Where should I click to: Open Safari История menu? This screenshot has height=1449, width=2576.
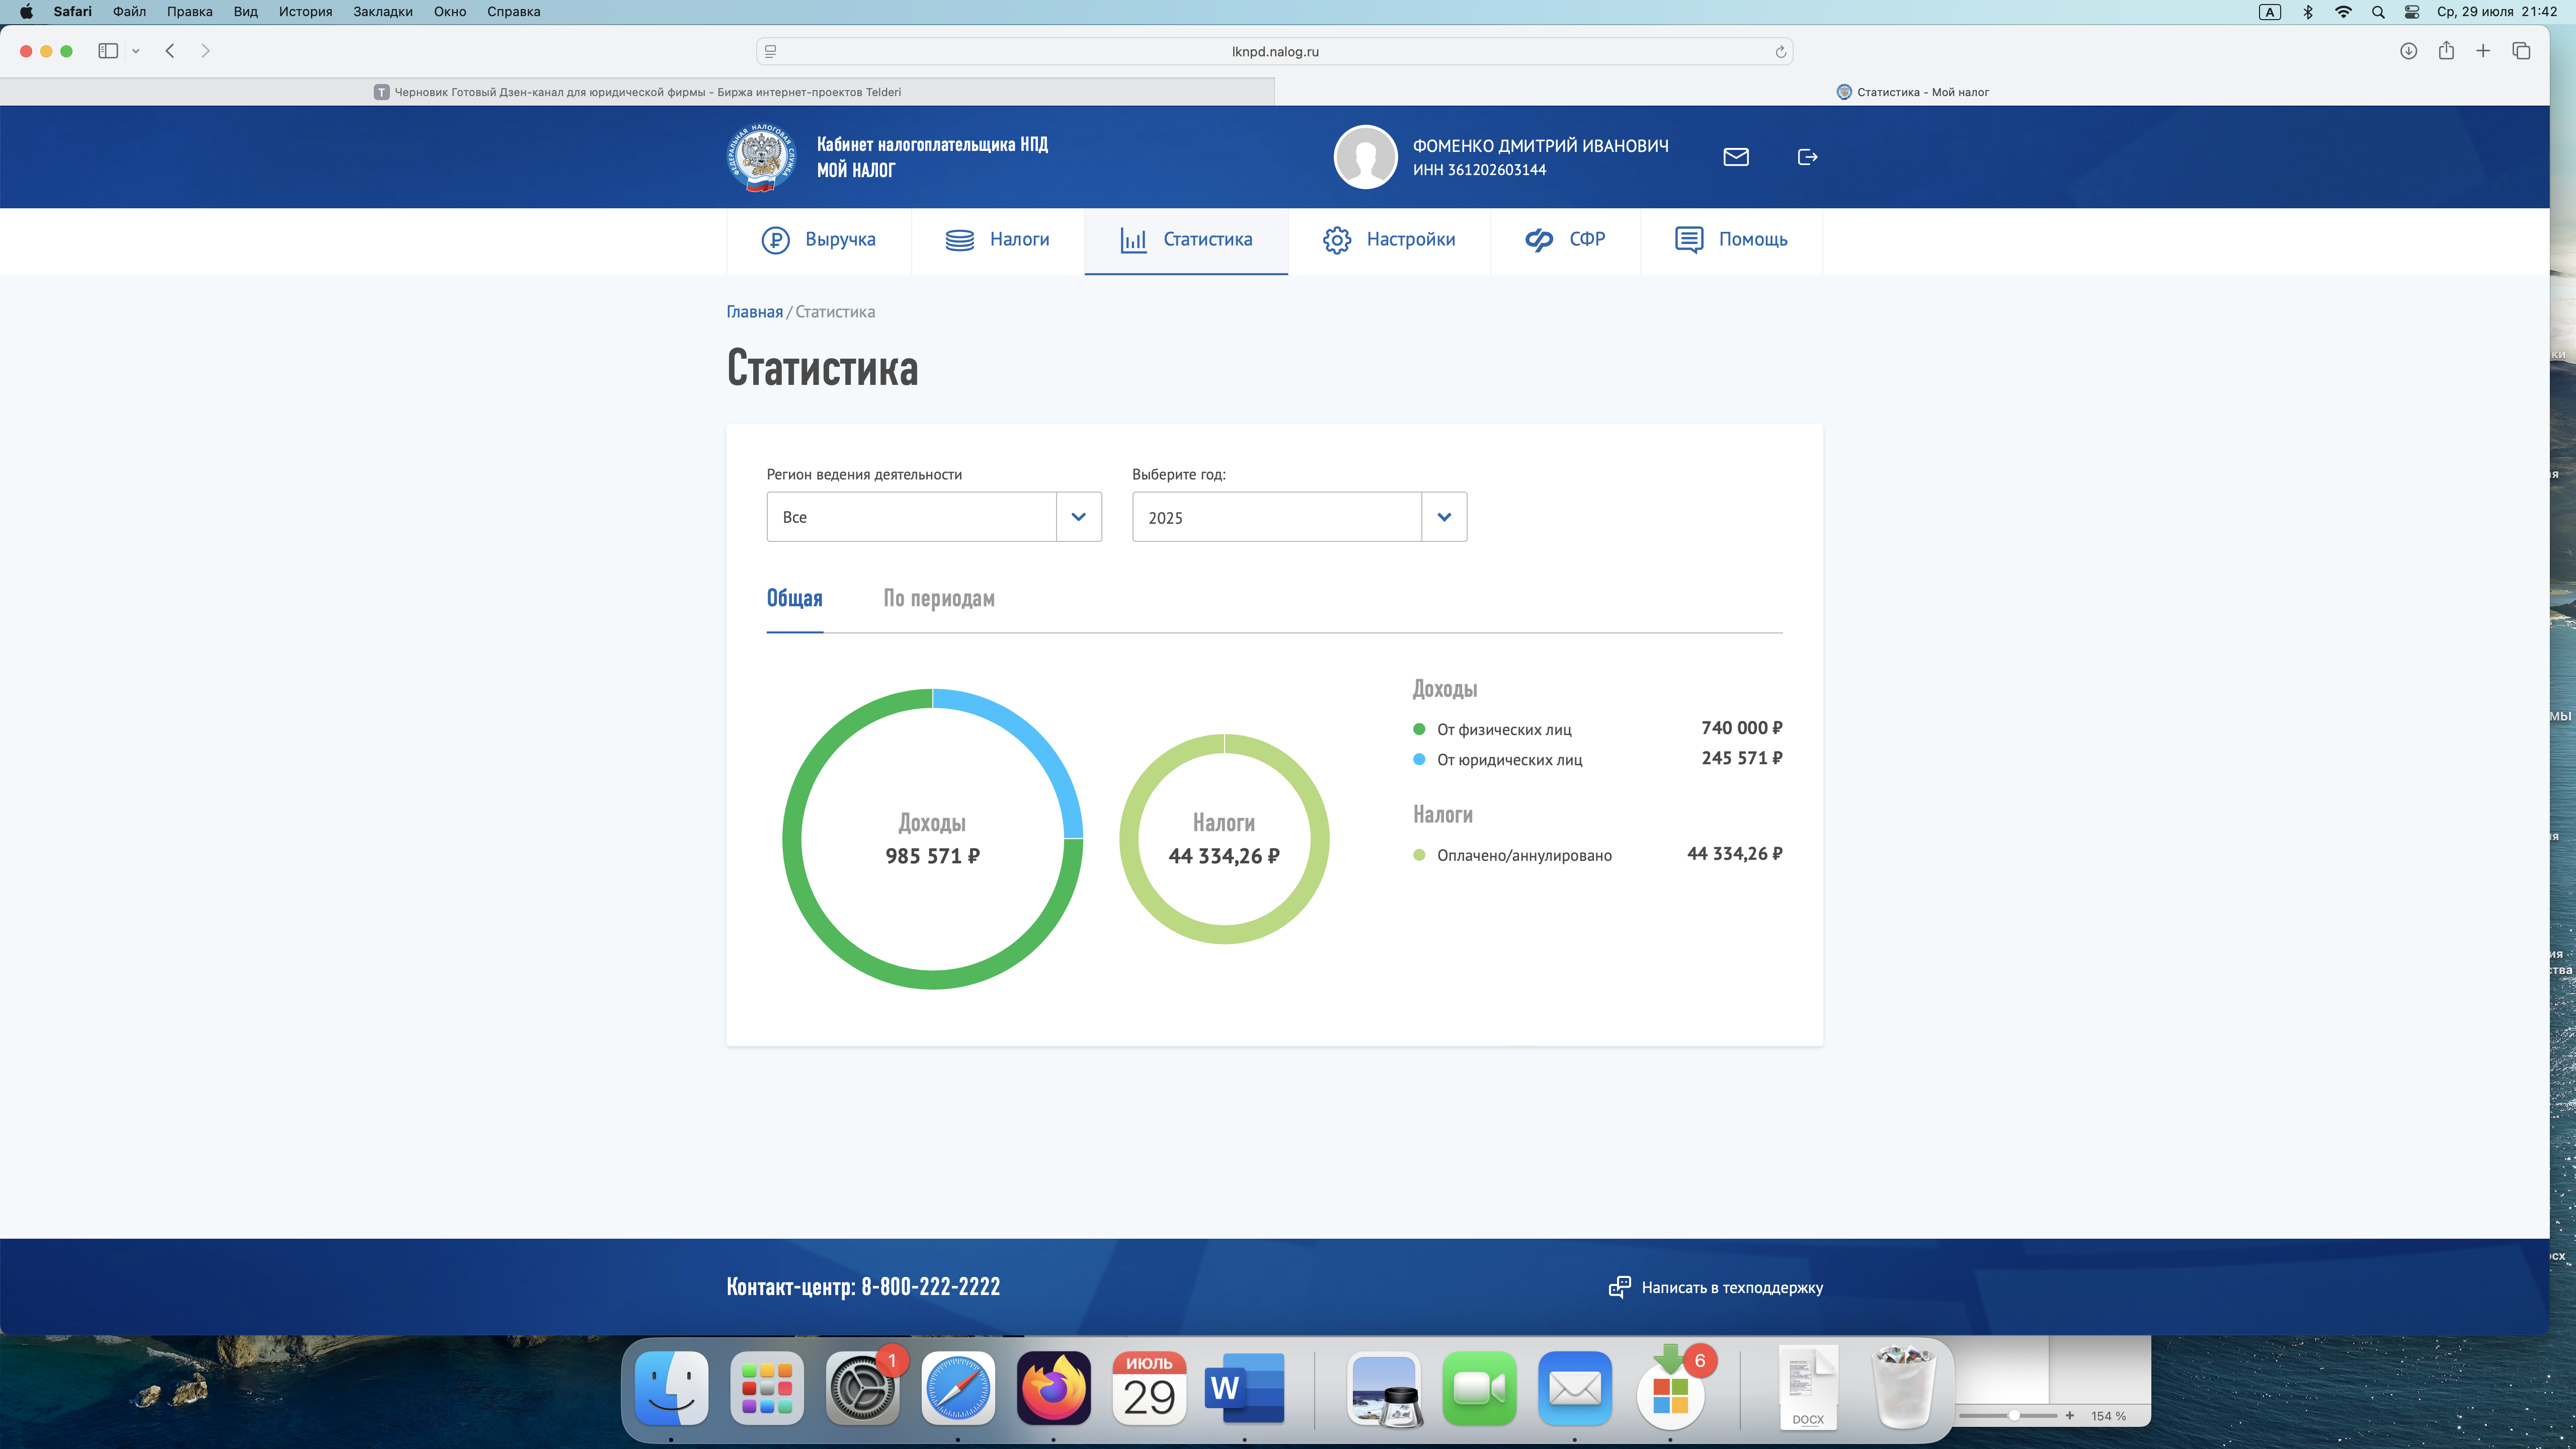pyautogui.click(x=305, y=12)
